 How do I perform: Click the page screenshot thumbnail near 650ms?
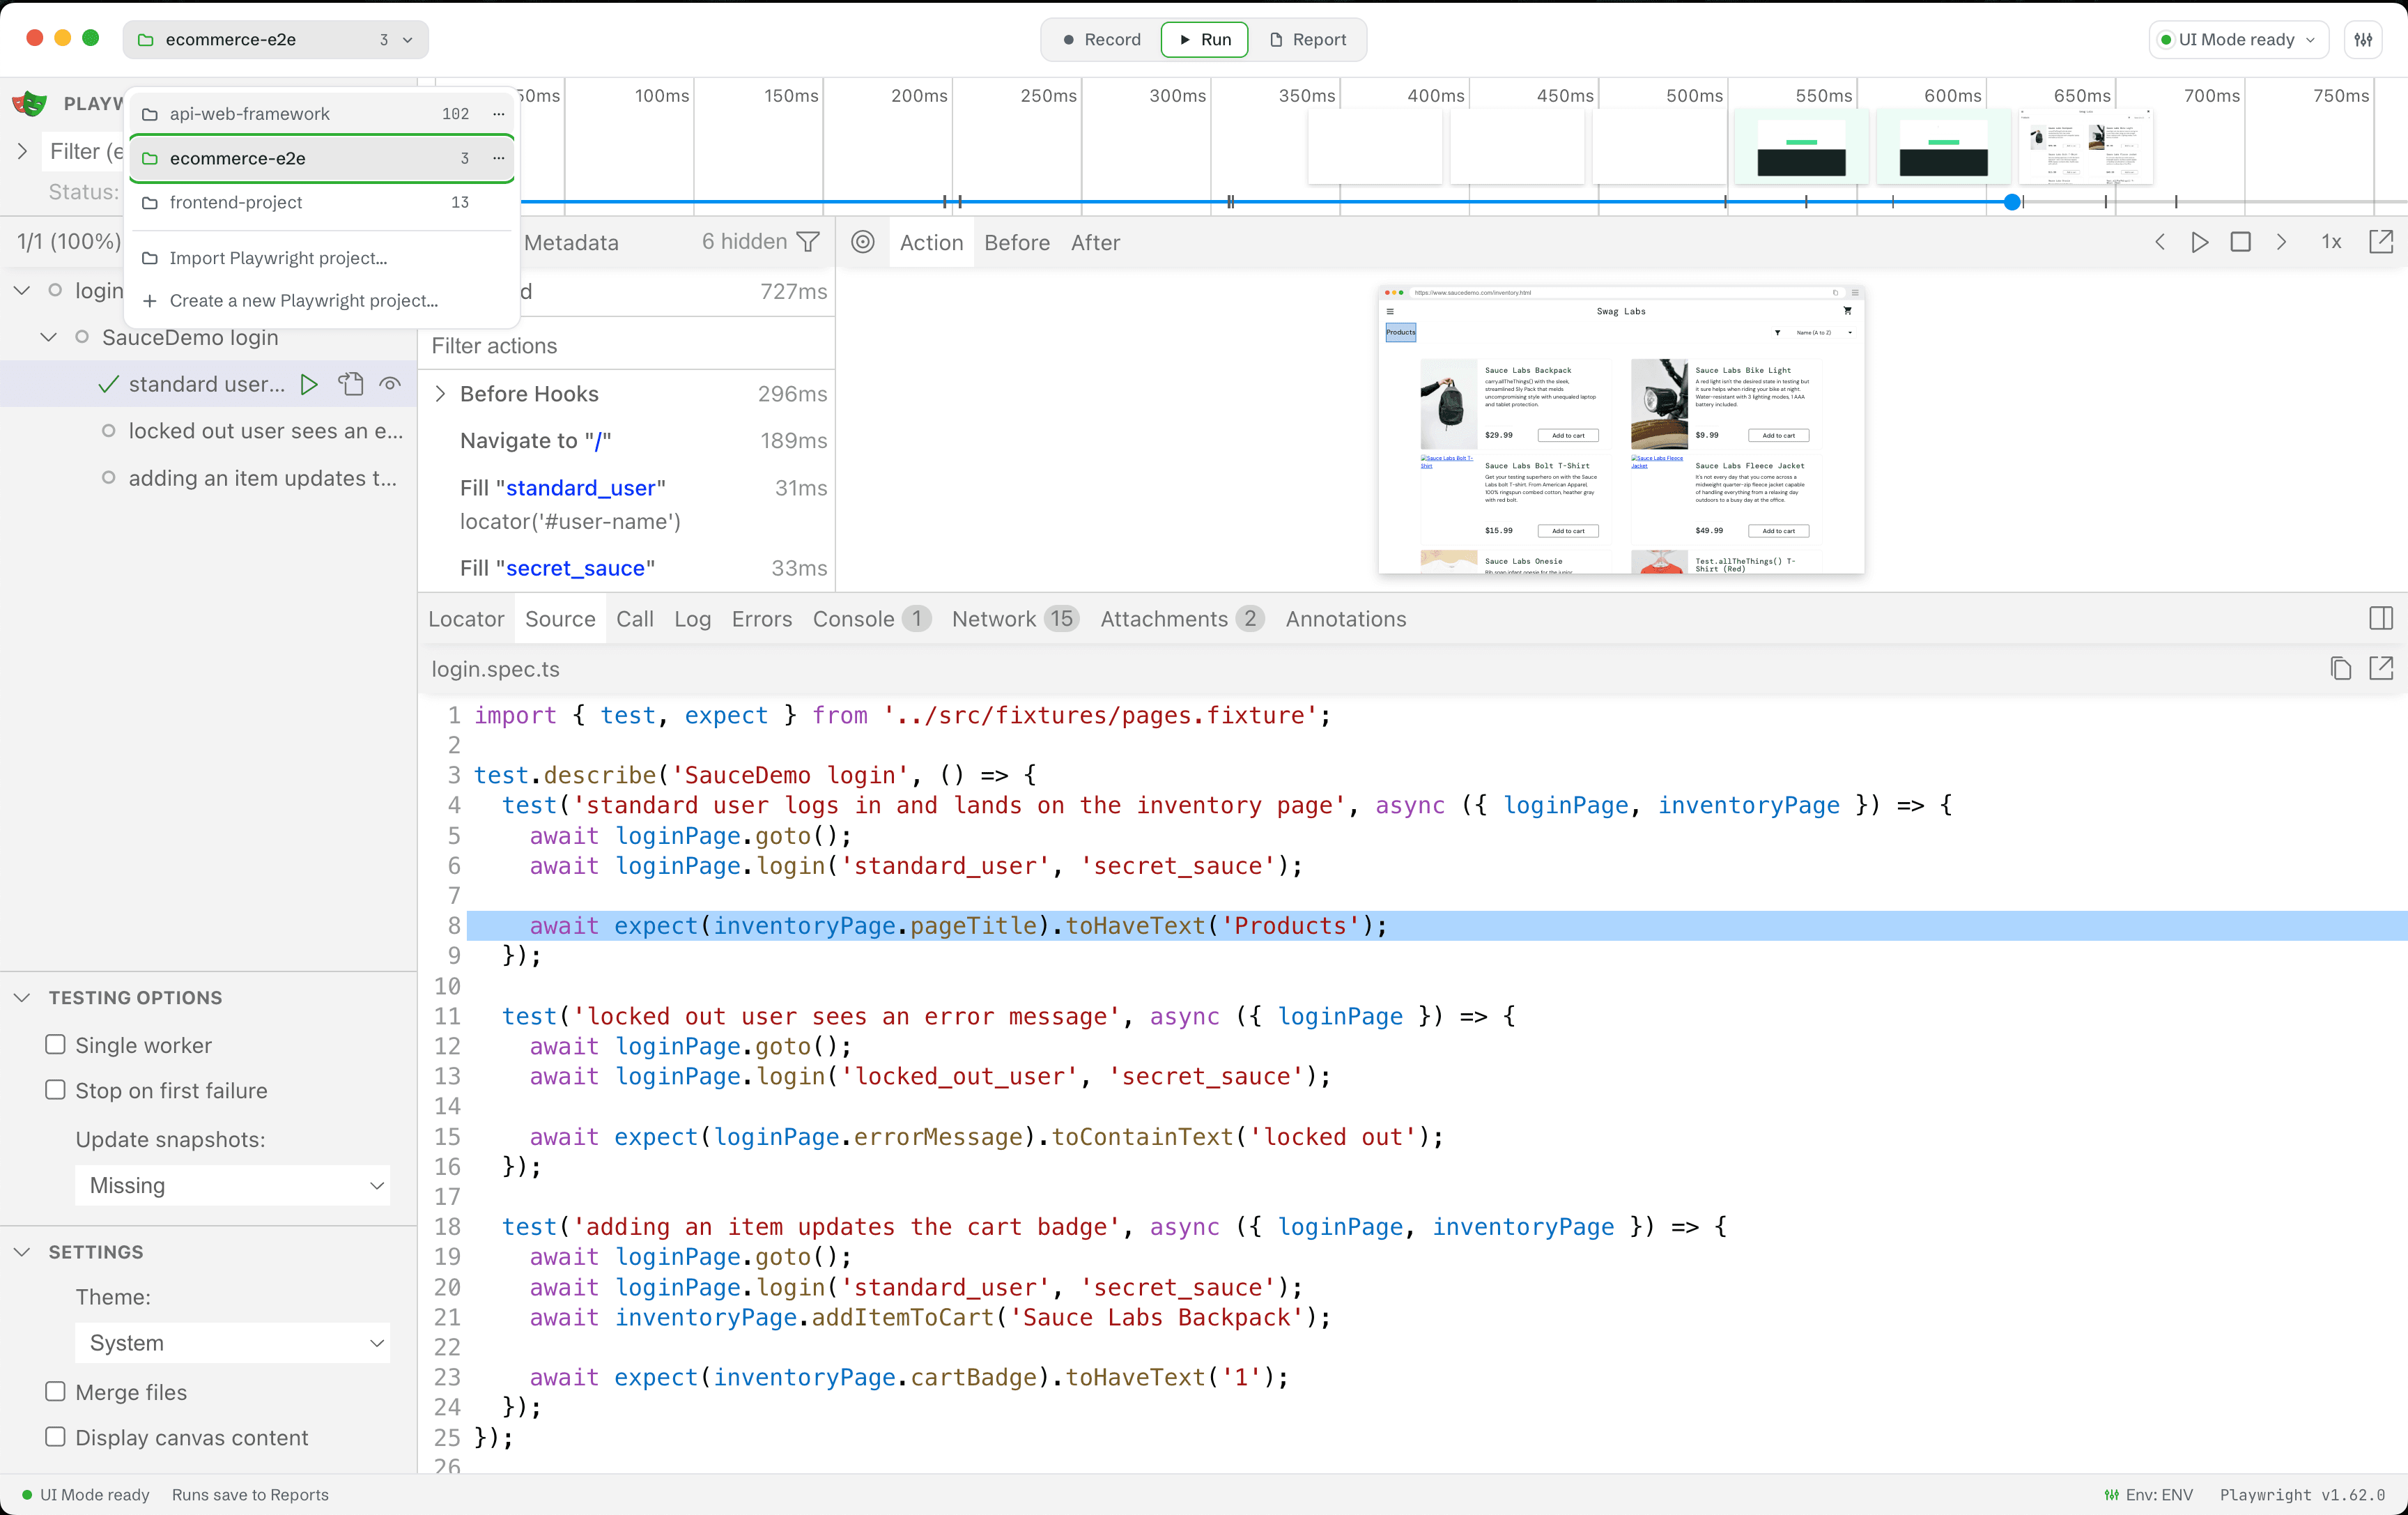click(x=2085, y=148)
